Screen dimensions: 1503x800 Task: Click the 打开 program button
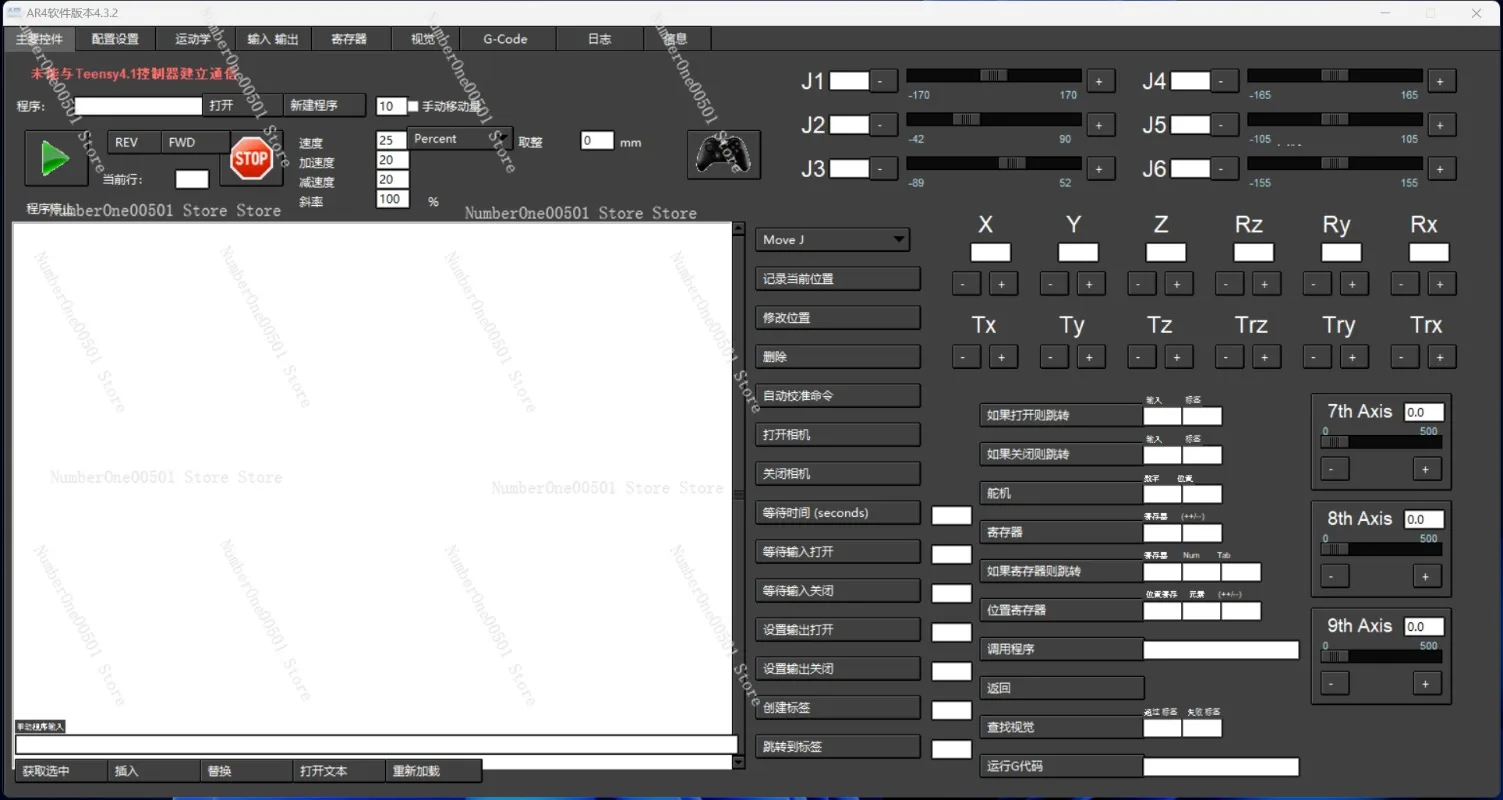(243, 105)
